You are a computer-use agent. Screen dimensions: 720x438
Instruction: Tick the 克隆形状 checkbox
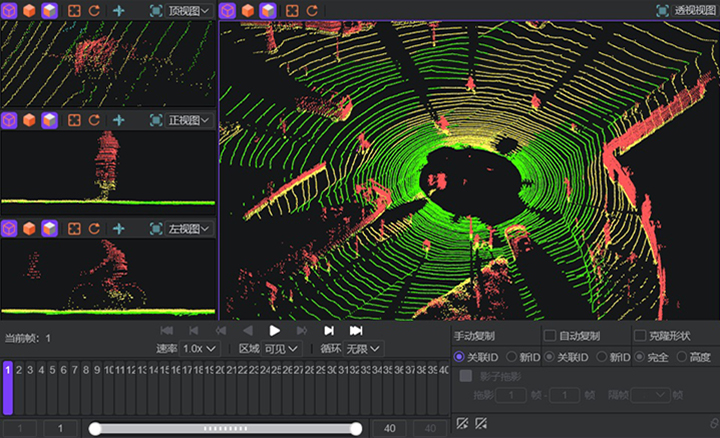[640, 336]
